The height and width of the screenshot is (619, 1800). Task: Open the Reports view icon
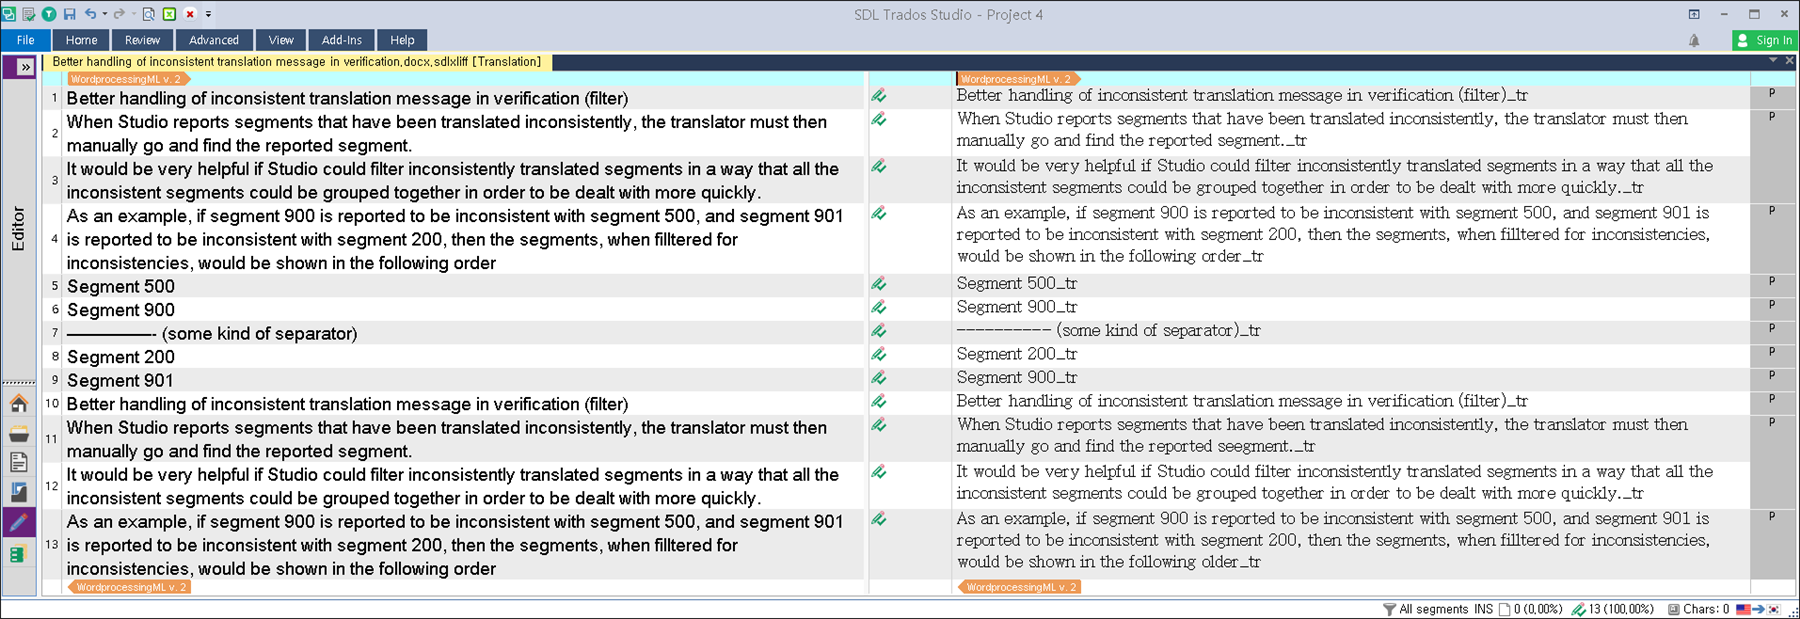click(19, 492)
